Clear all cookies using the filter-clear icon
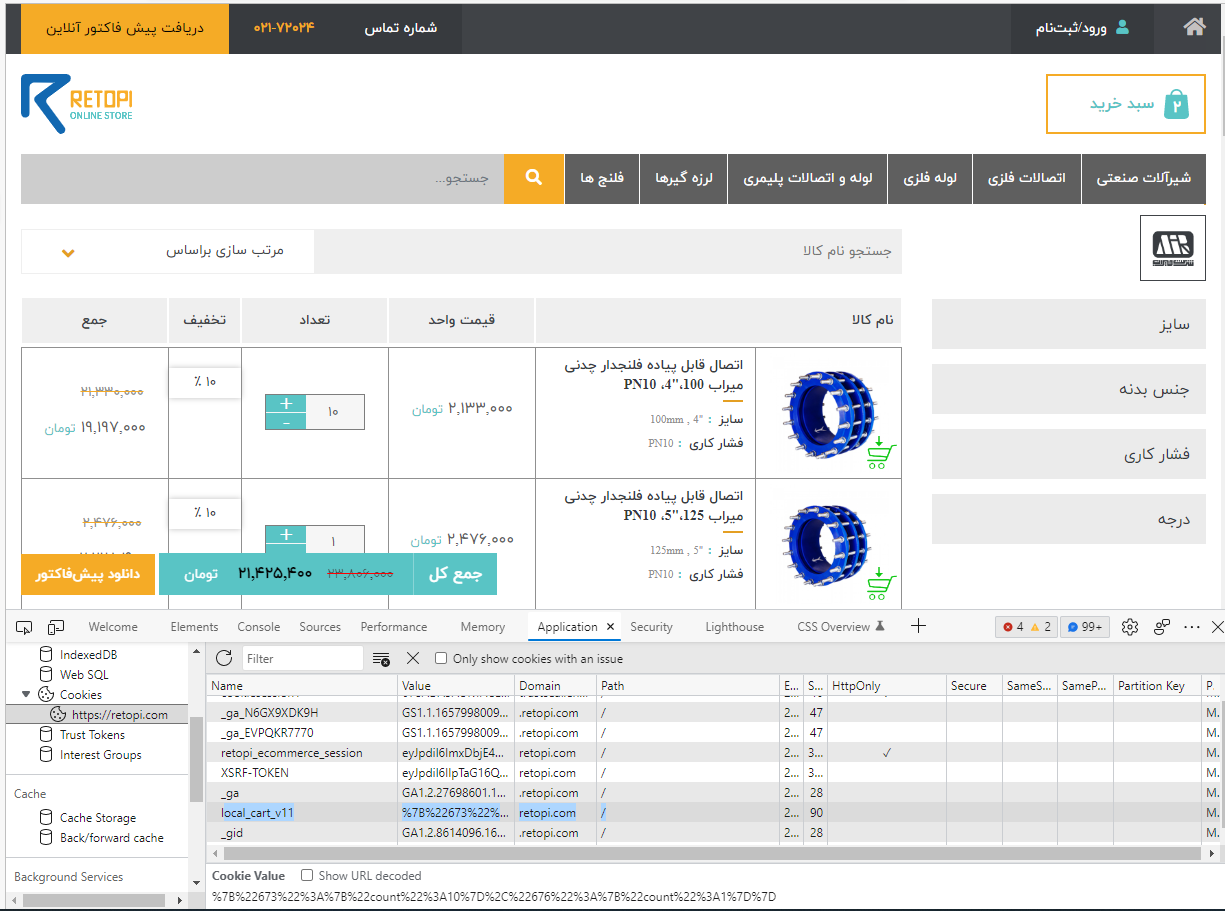Viewport: 1225px width, 911px height. [x=381, y=659]
